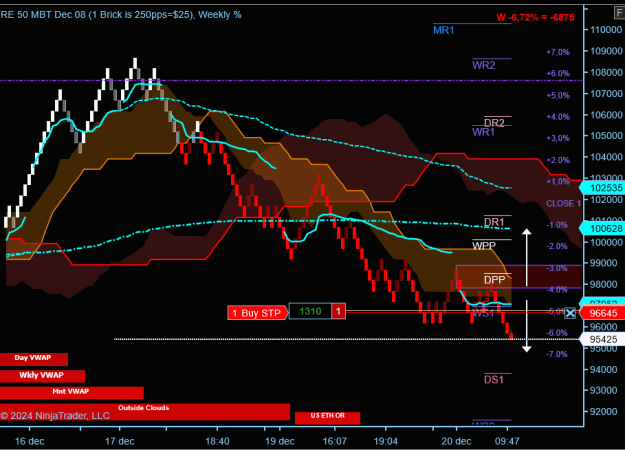Click the Wkly VWAP red indicator bar
The image size is (625, 450).
(x=42, y=376)
